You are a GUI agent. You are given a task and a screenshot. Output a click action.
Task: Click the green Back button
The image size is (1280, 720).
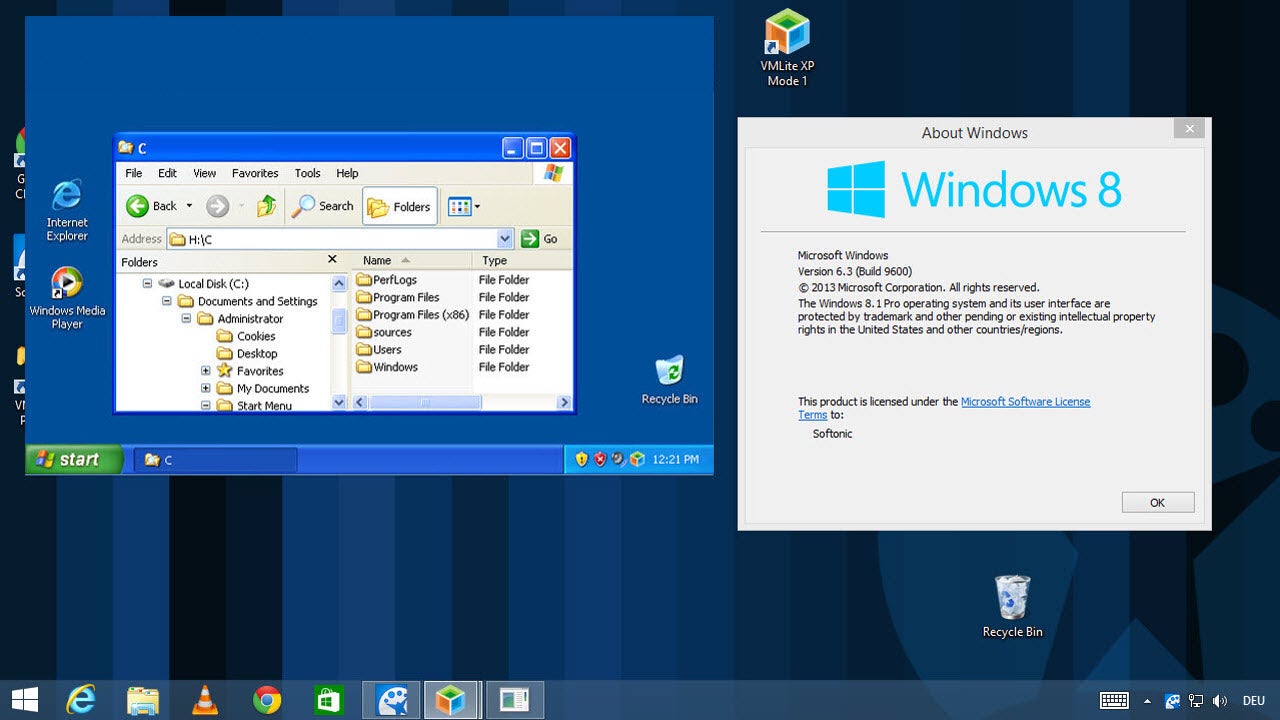pyautogui.click(x=139, y=206)
